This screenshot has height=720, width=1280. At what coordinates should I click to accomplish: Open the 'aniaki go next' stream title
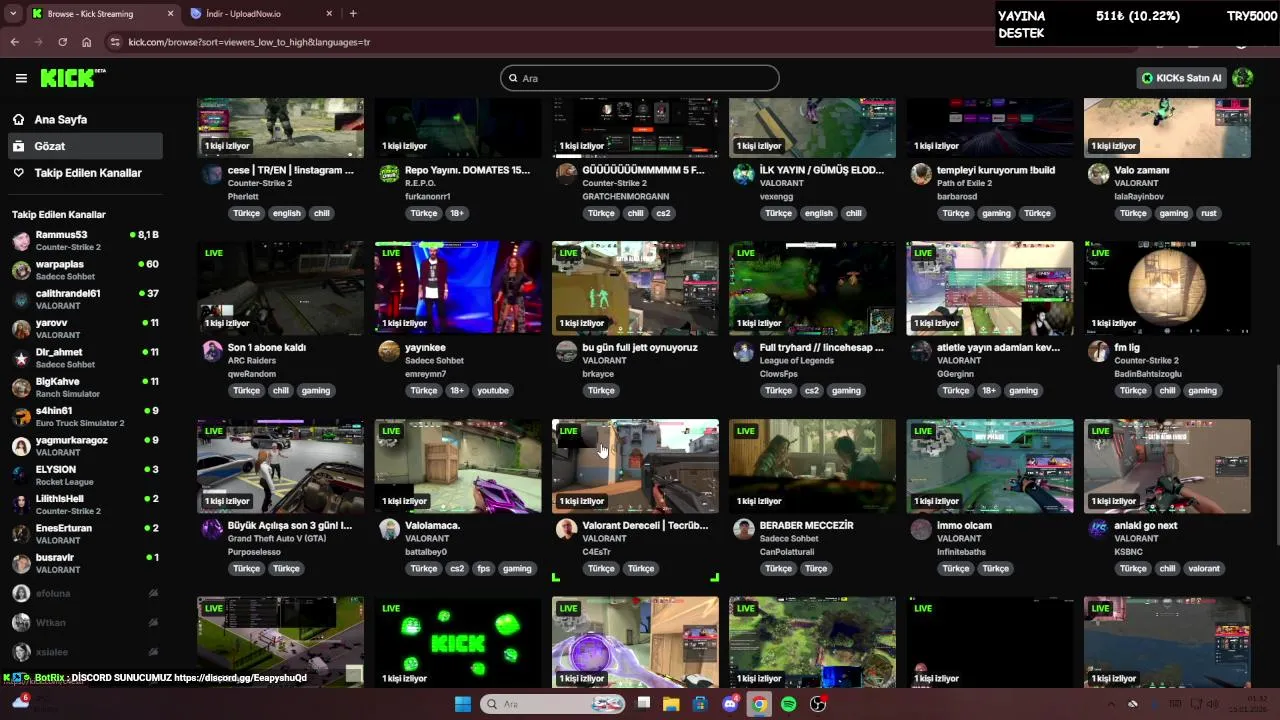(1145, 525)
